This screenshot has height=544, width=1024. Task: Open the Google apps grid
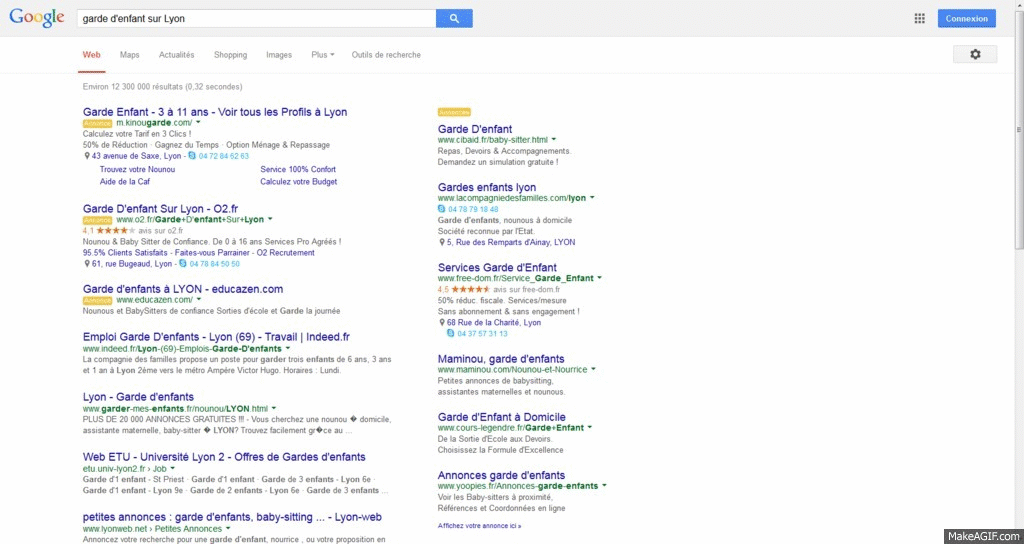[x=919, y=18]
